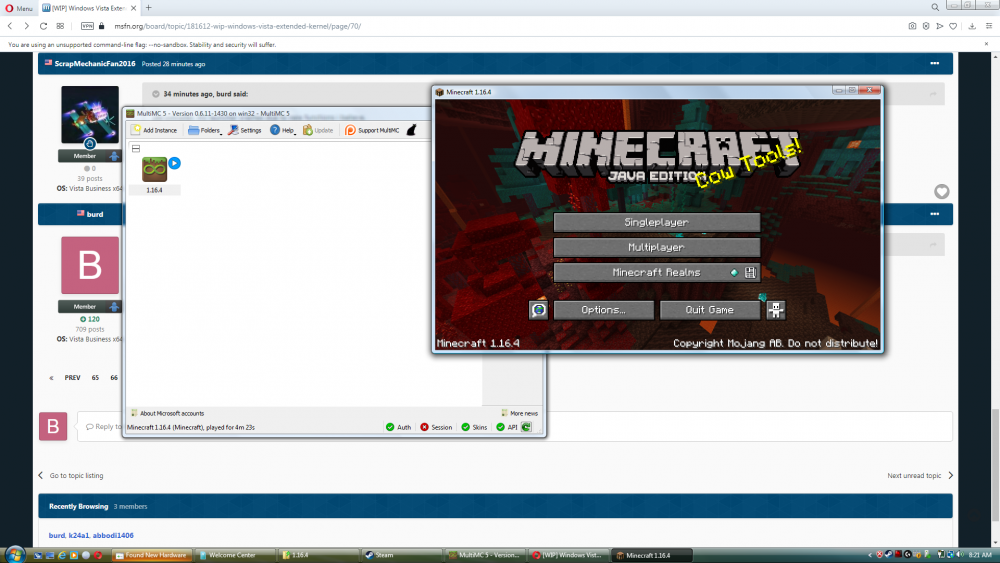Open the ad blocker shield icon
The image size is (1000, 563).
(926, 26)
